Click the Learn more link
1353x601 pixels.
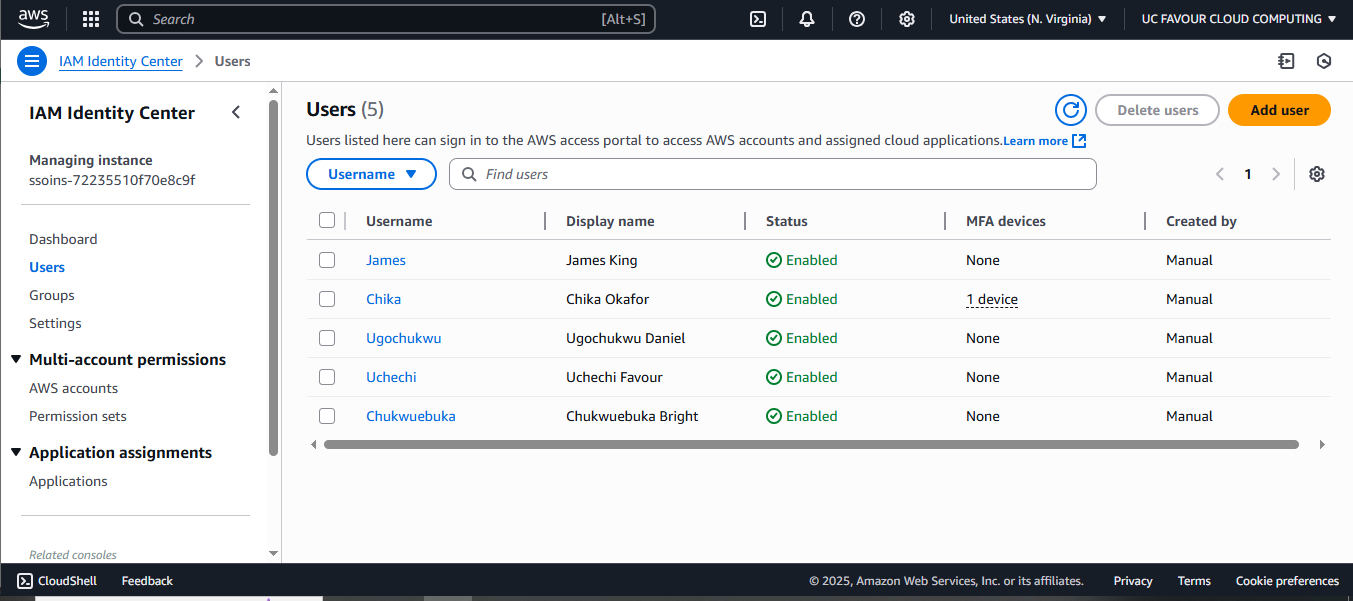[x=1035, y=141]
